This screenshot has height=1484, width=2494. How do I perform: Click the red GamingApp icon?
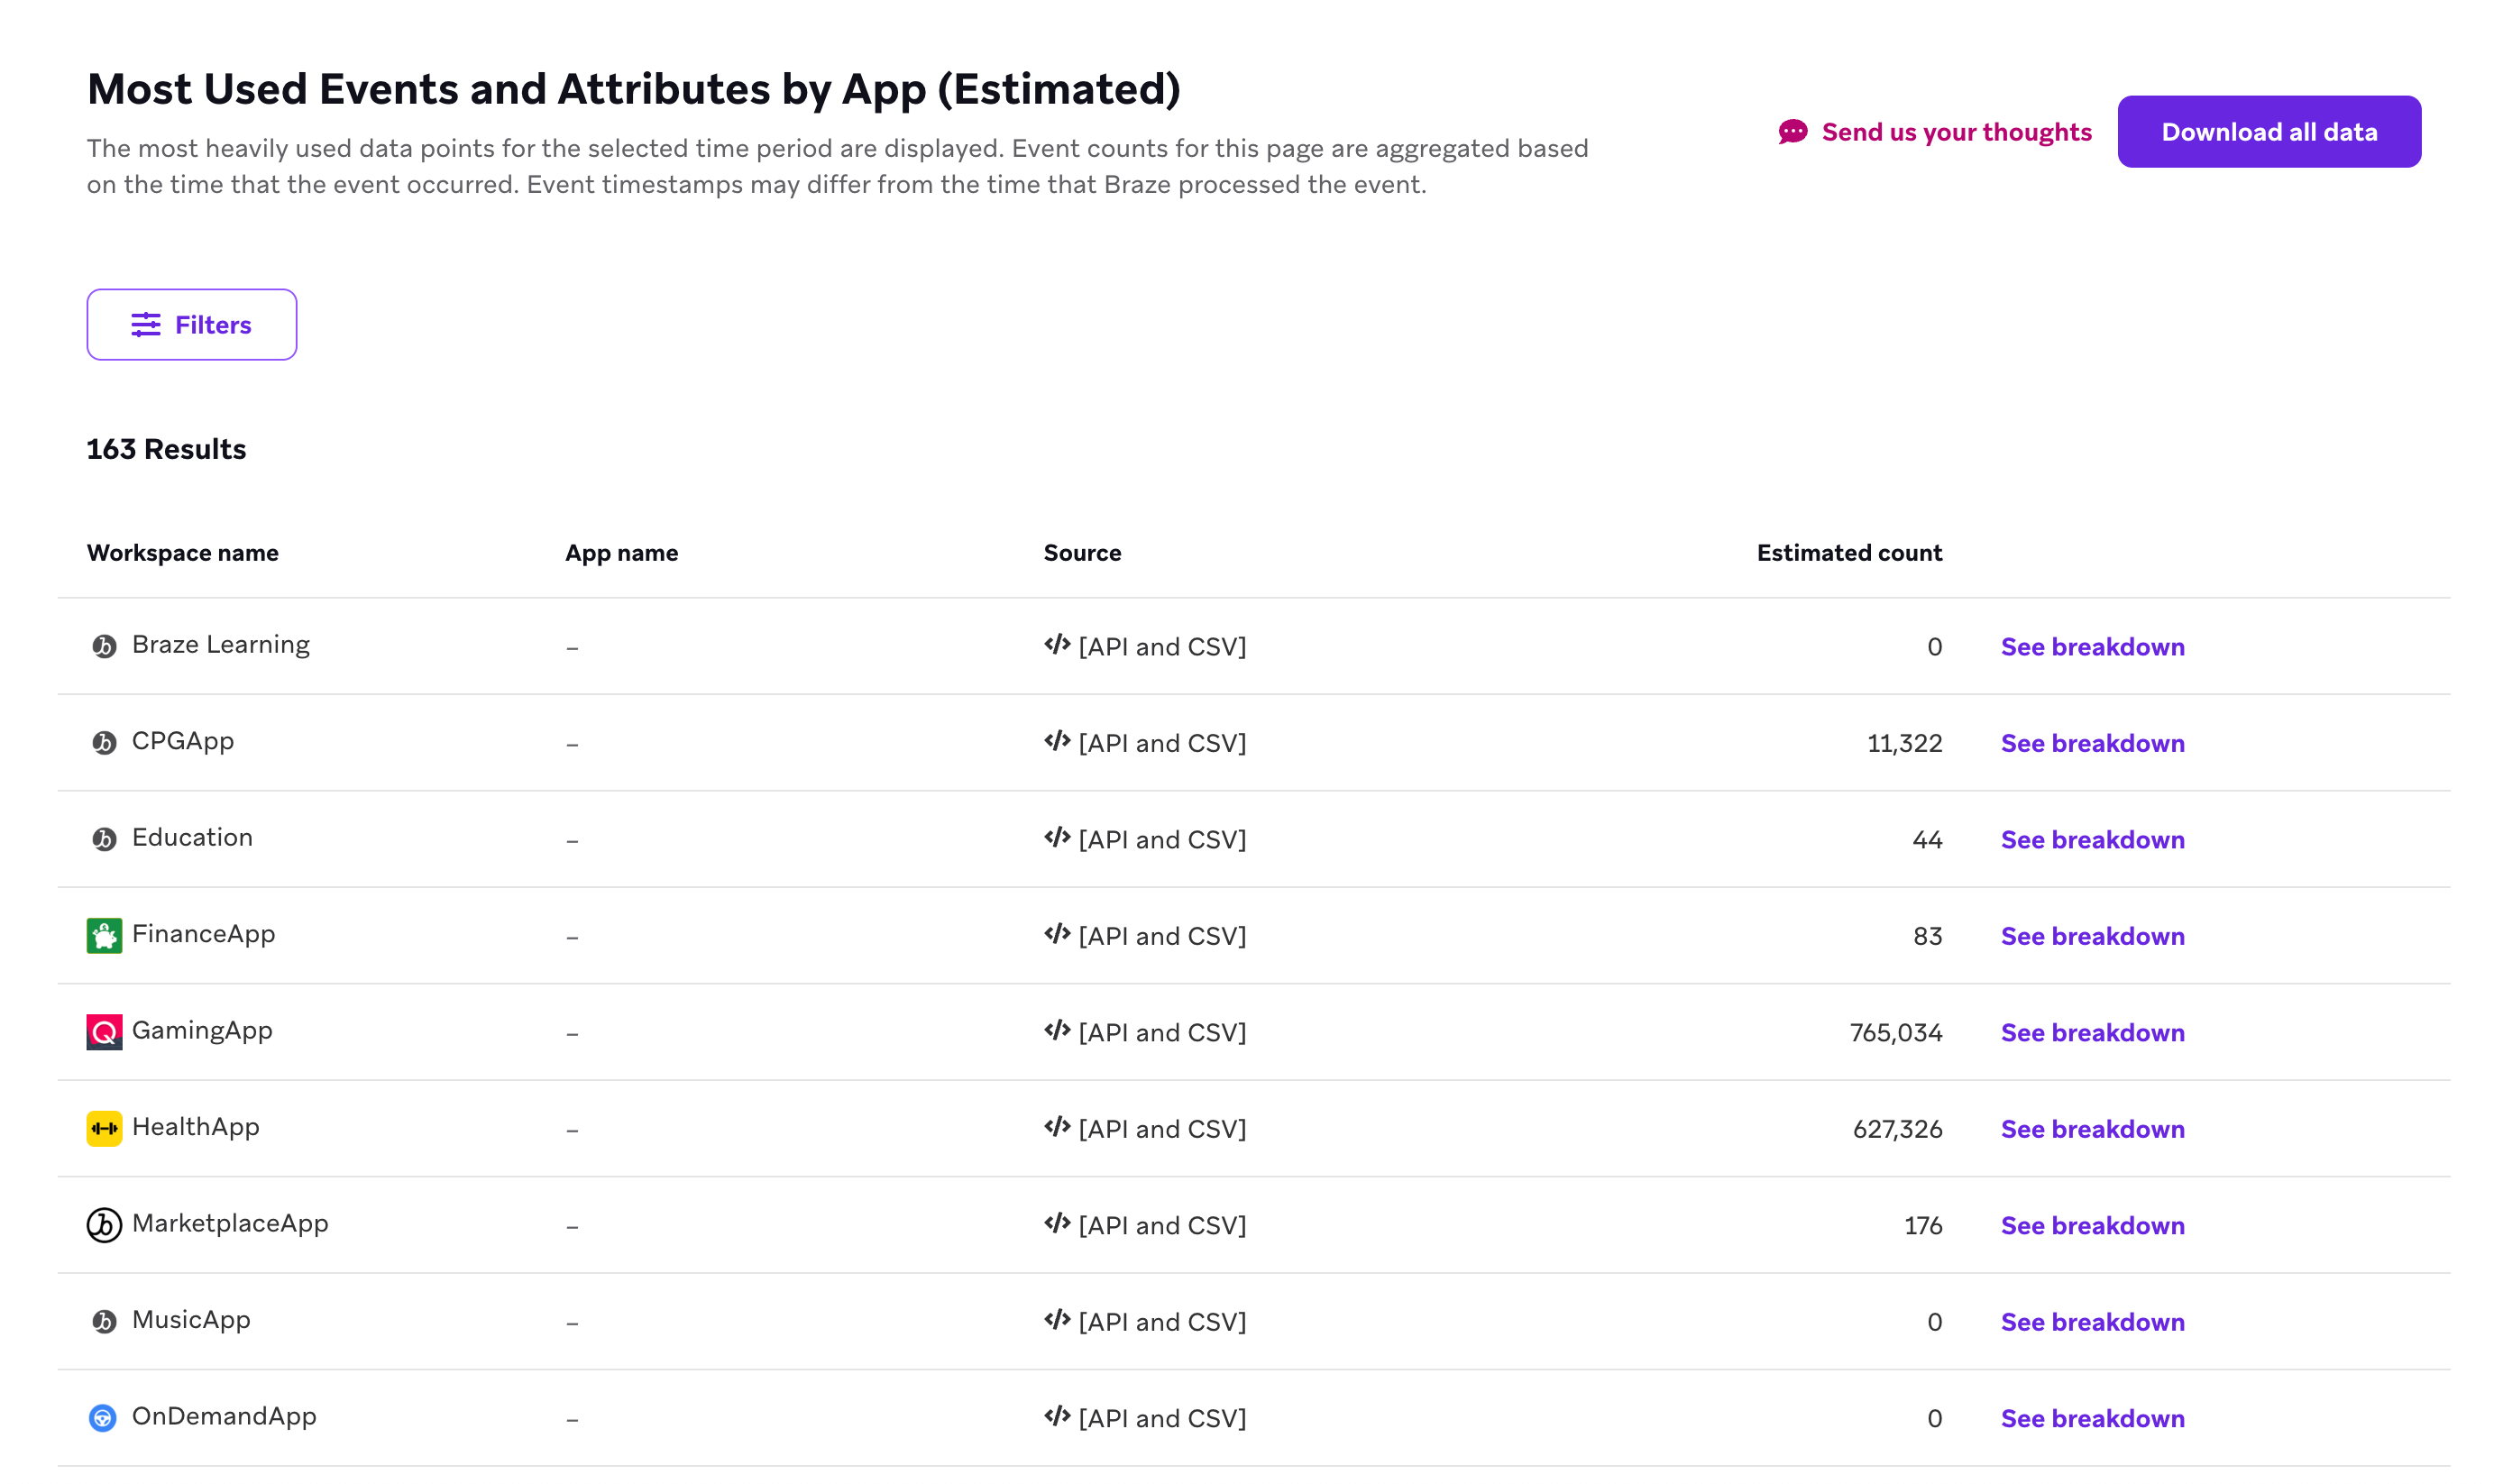coord(104,1031)
